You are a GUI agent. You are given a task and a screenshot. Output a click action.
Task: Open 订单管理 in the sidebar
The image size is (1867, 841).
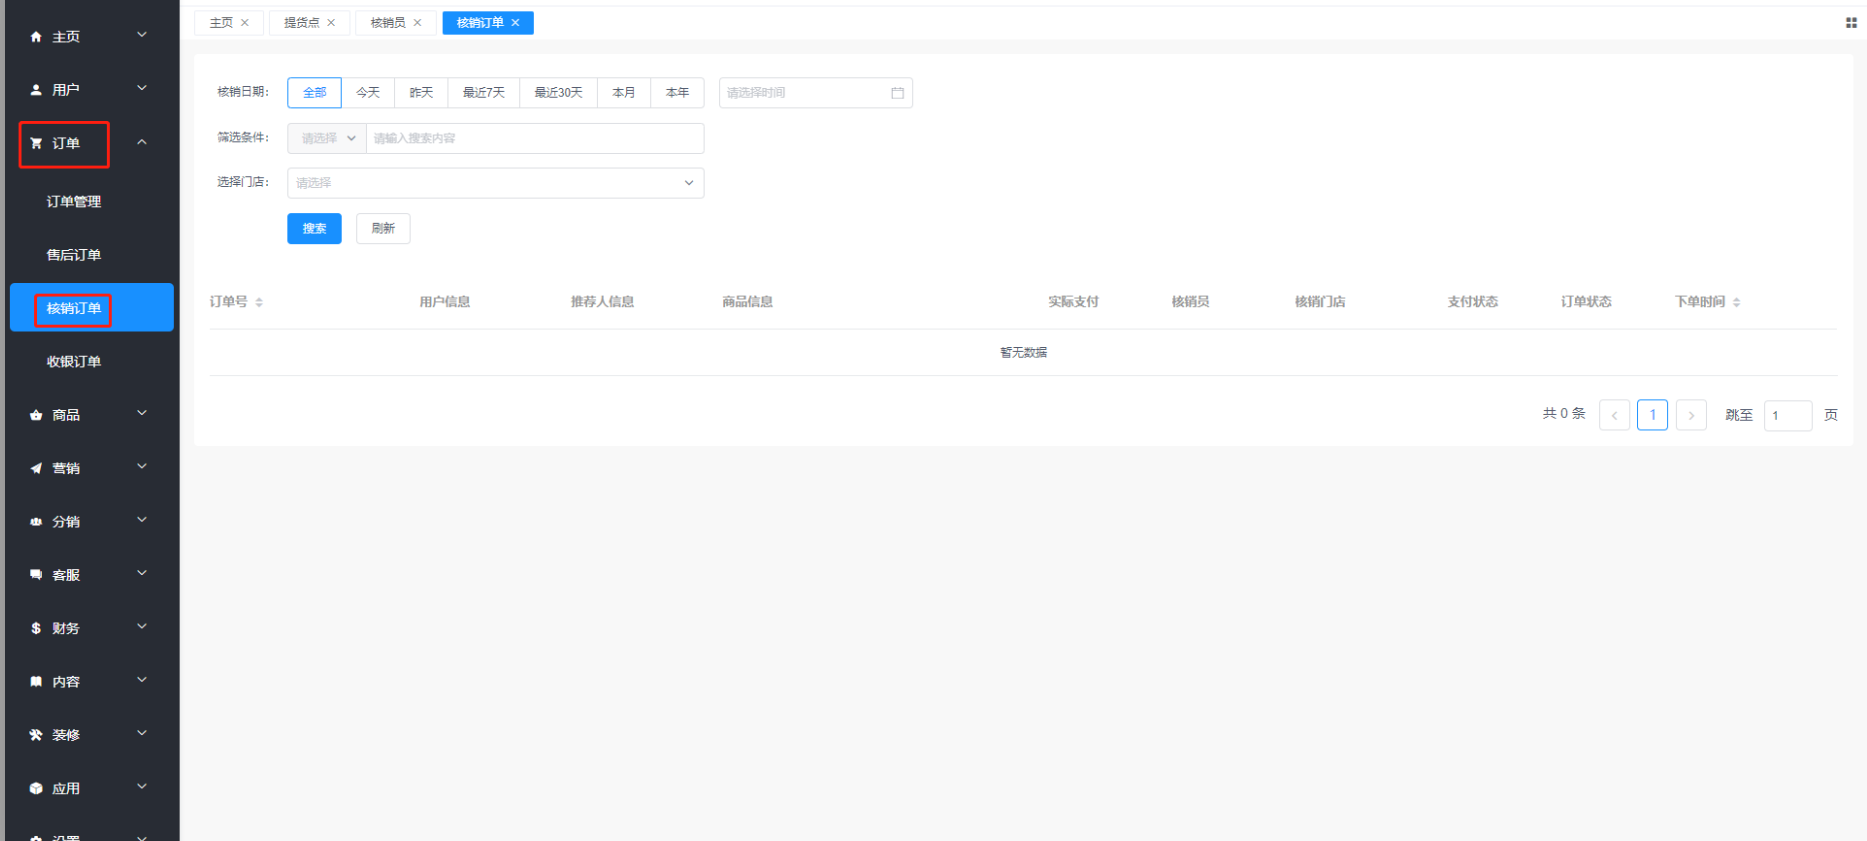tap(74, 202)
